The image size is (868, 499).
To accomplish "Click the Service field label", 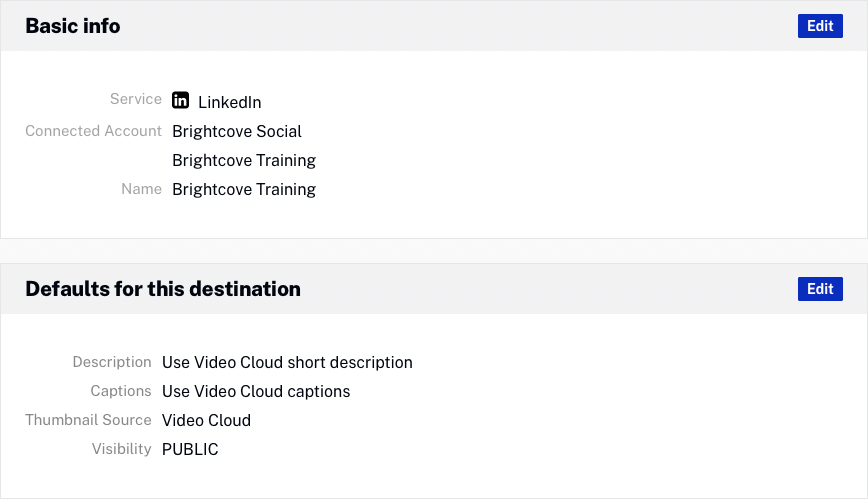I will (136, 99).
